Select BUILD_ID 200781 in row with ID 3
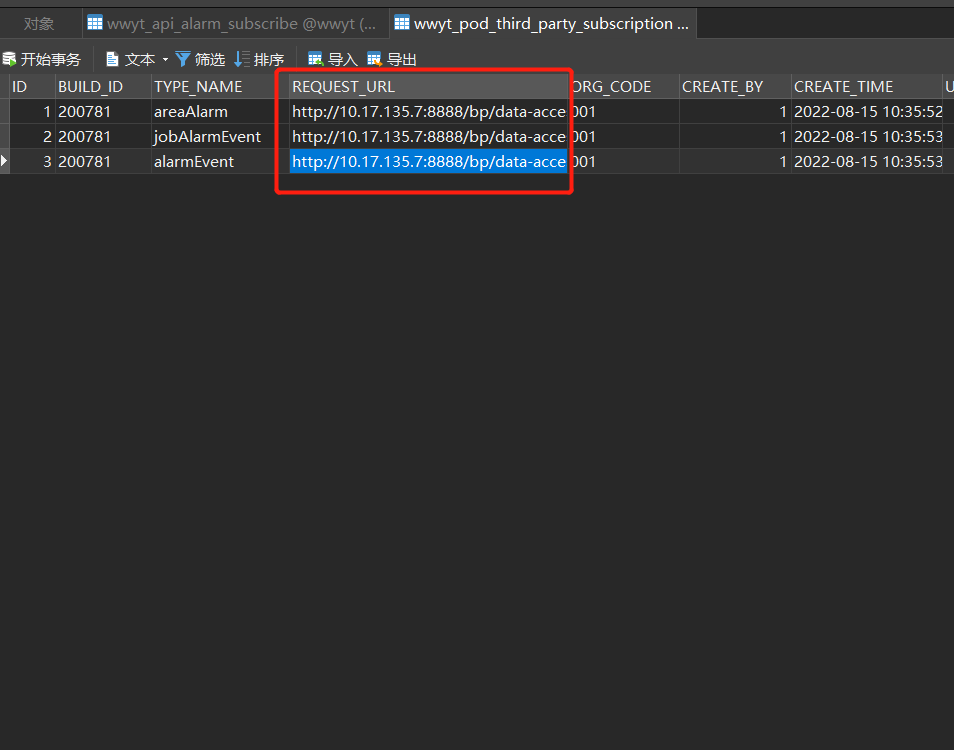This screenshot has width=954, height=750. [103, 161]
